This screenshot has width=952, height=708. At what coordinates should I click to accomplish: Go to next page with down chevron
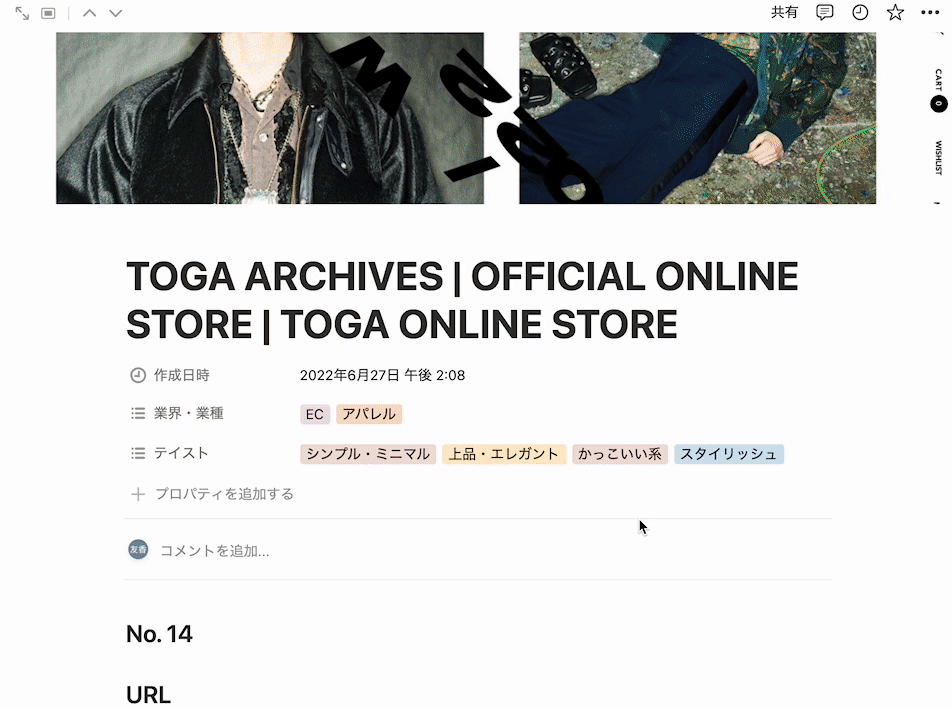(115, 13)
